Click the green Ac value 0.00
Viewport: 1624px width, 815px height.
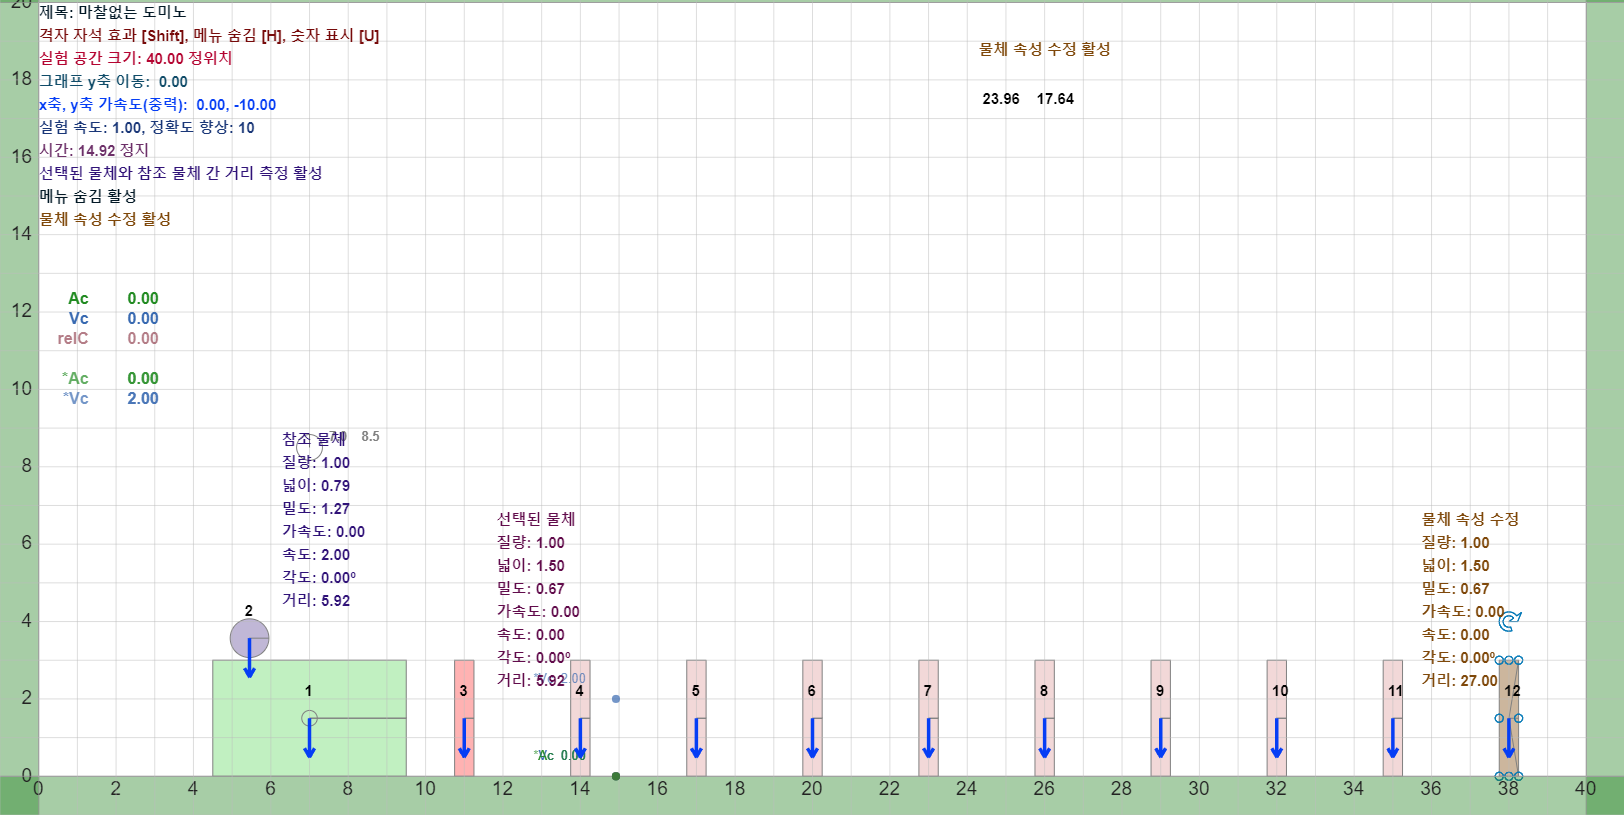[x=143, y=298]
